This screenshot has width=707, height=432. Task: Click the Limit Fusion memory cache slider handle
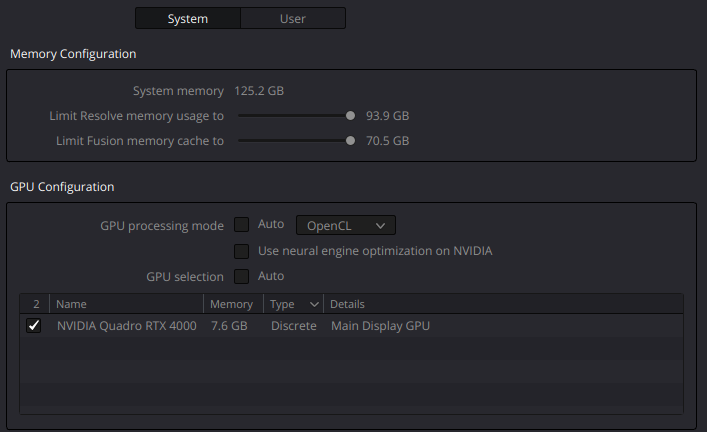(x=350, y=141)
